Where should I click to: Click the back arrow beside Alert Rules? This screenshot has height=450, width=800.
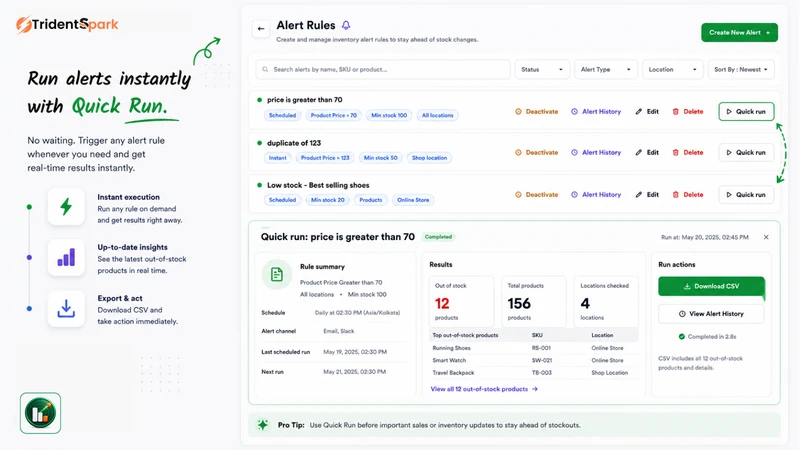(261, 29)
